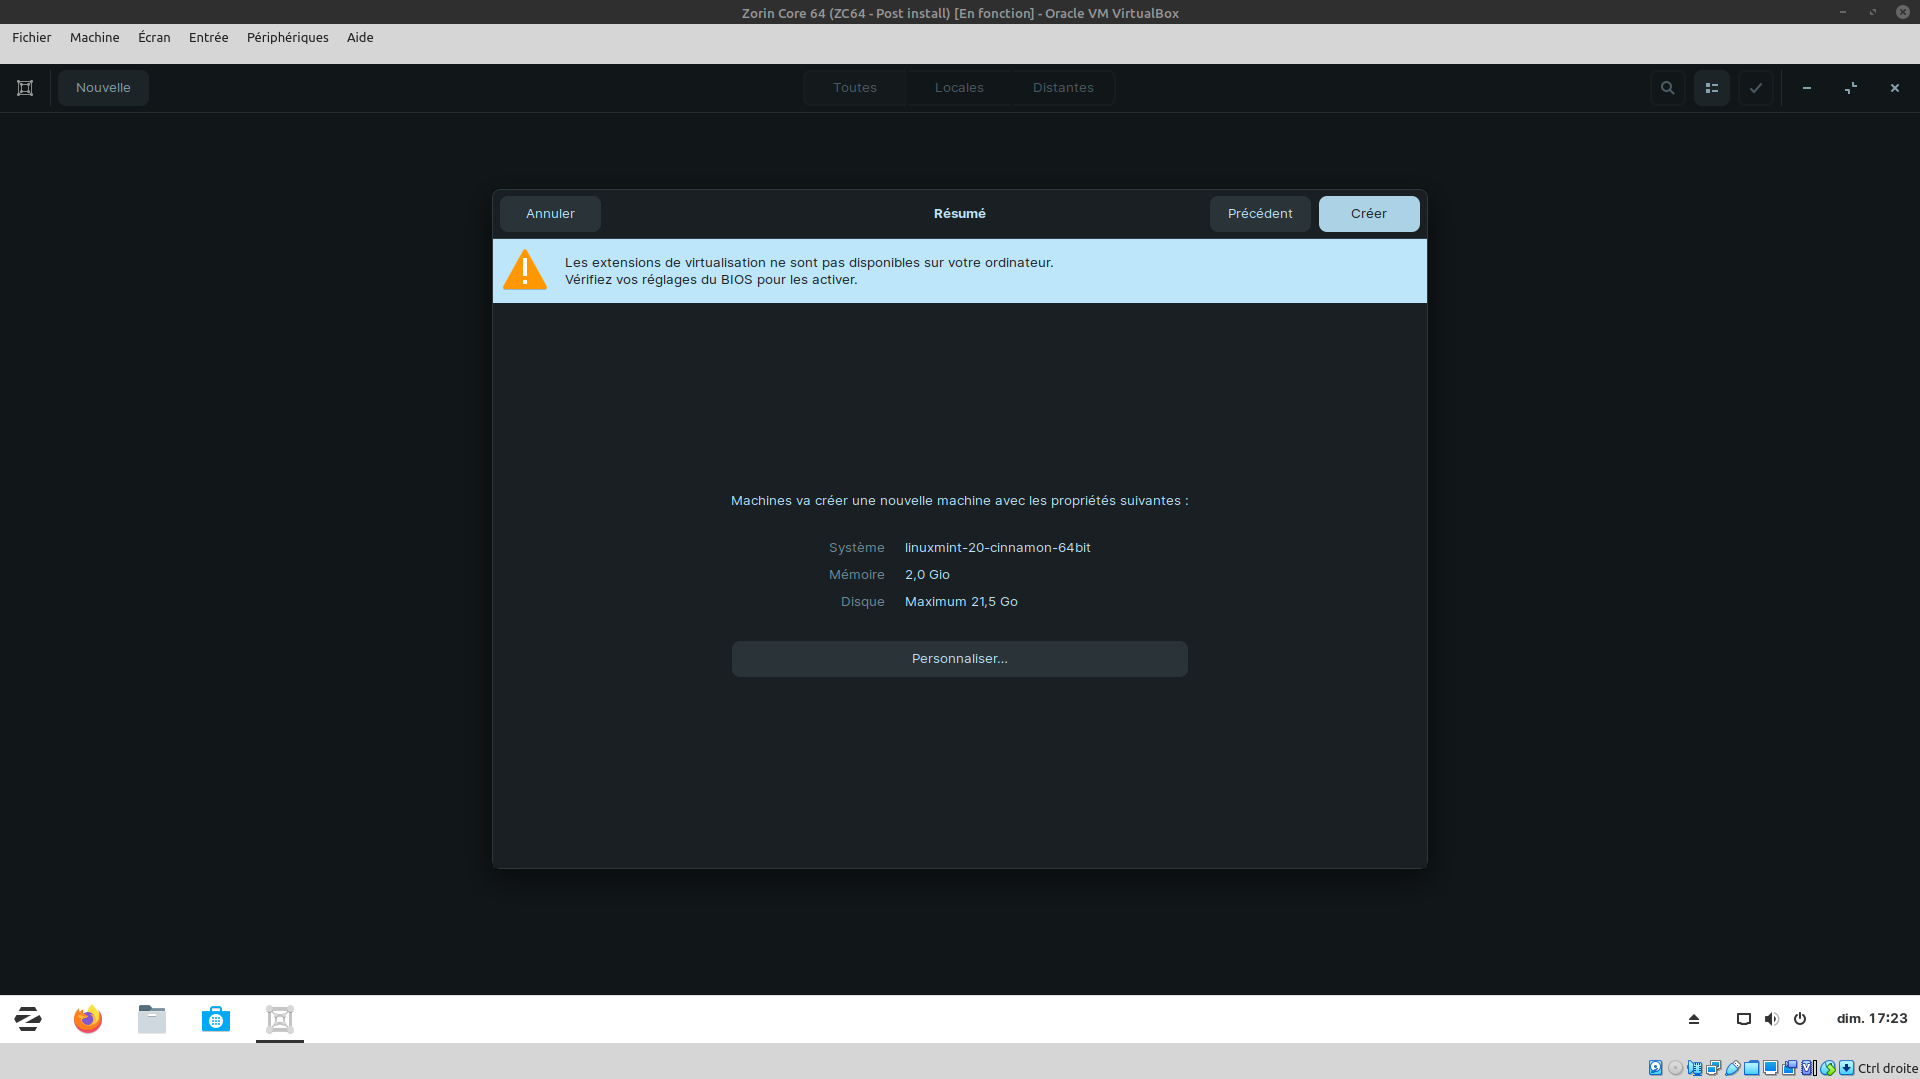
Task: Open the Files manager in taskbar
Action: click(x=152, y=1019)
